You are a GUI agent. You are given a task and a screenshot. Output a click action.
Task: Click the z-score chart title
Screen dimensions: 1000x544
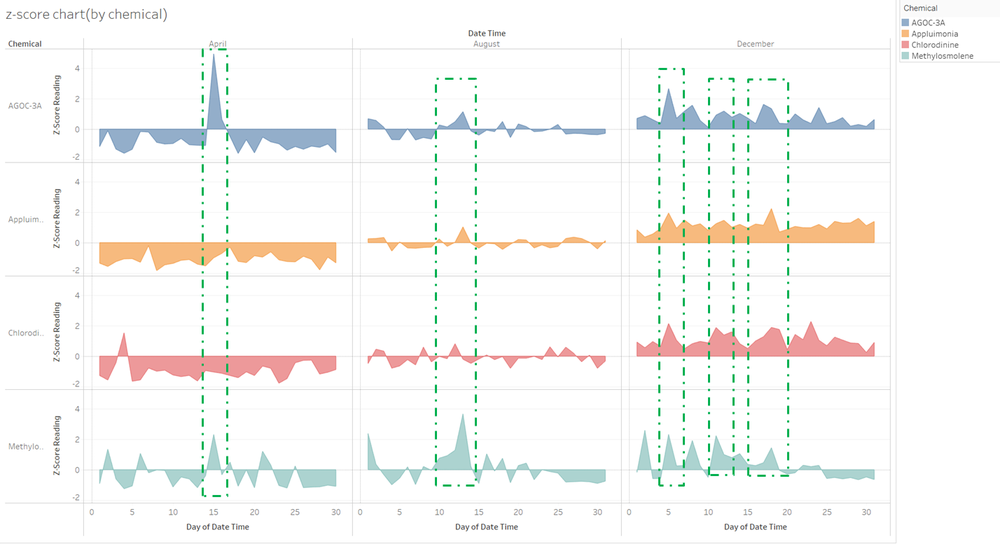pos(87,14)
